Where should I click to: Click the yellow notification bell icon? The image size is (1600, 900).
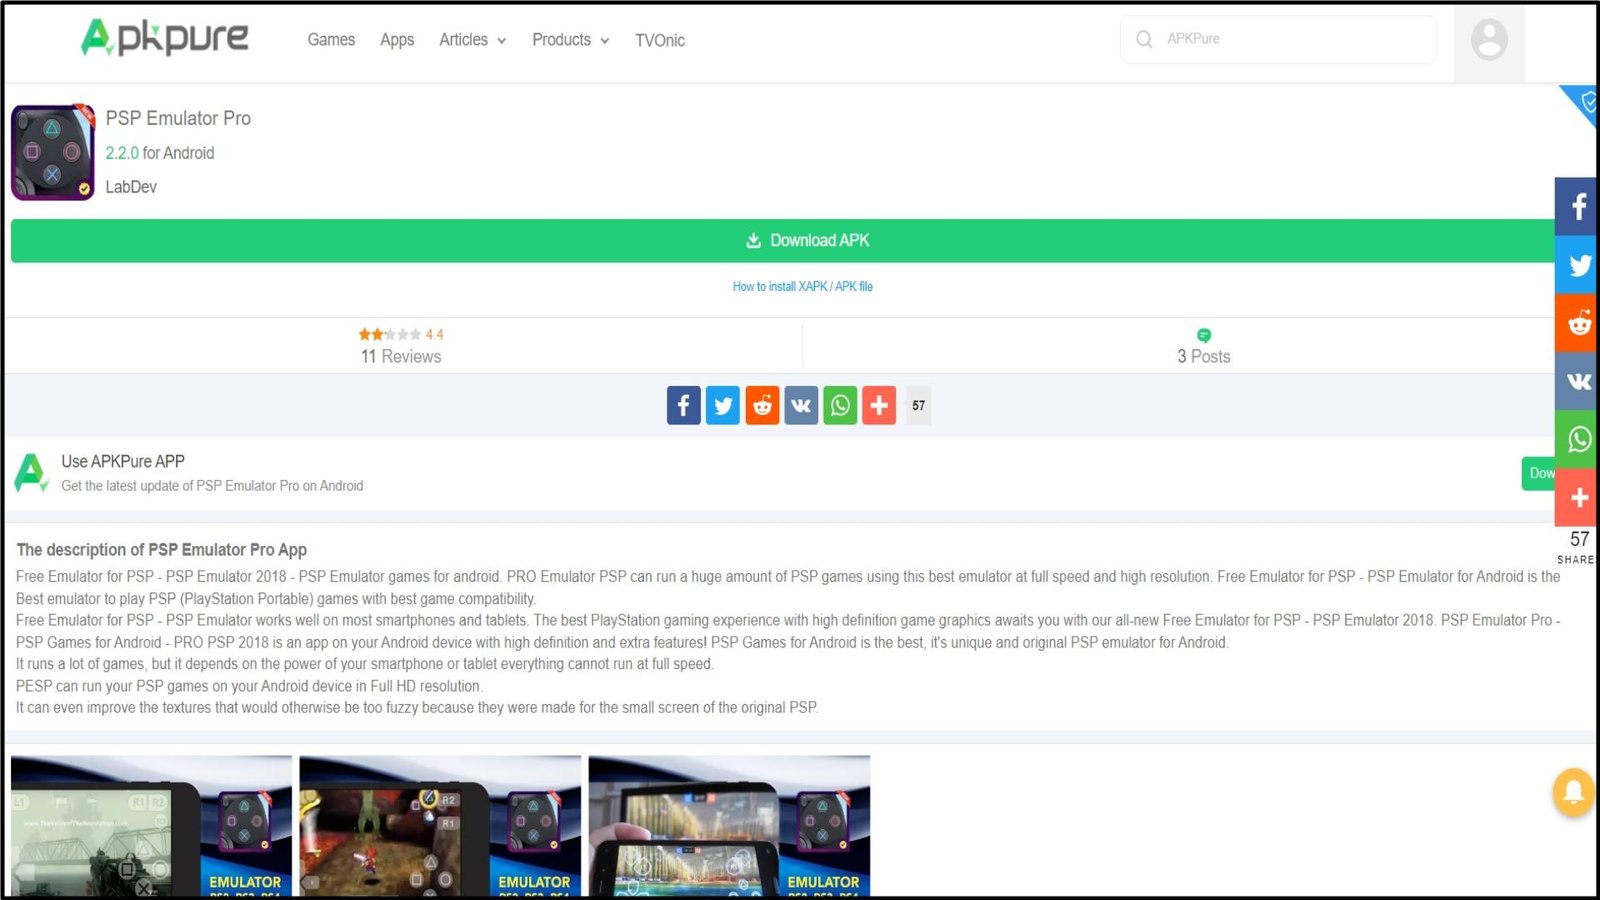1572,792
